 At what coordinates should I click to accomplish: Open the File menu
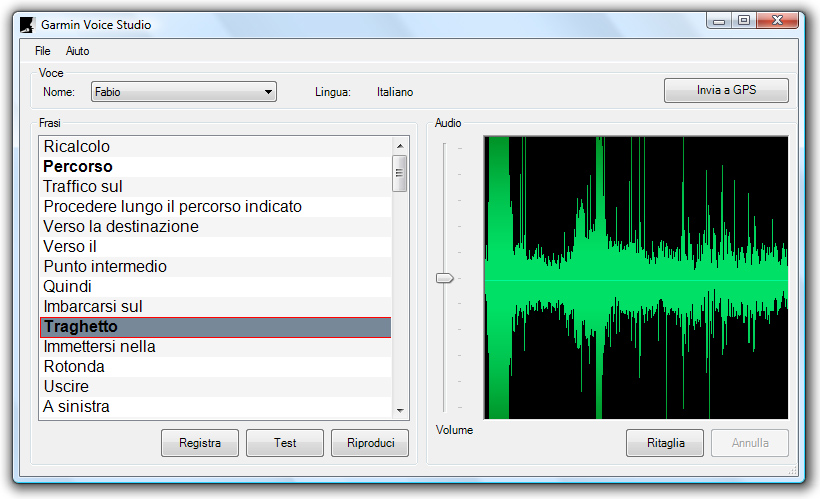pos(42,51)
